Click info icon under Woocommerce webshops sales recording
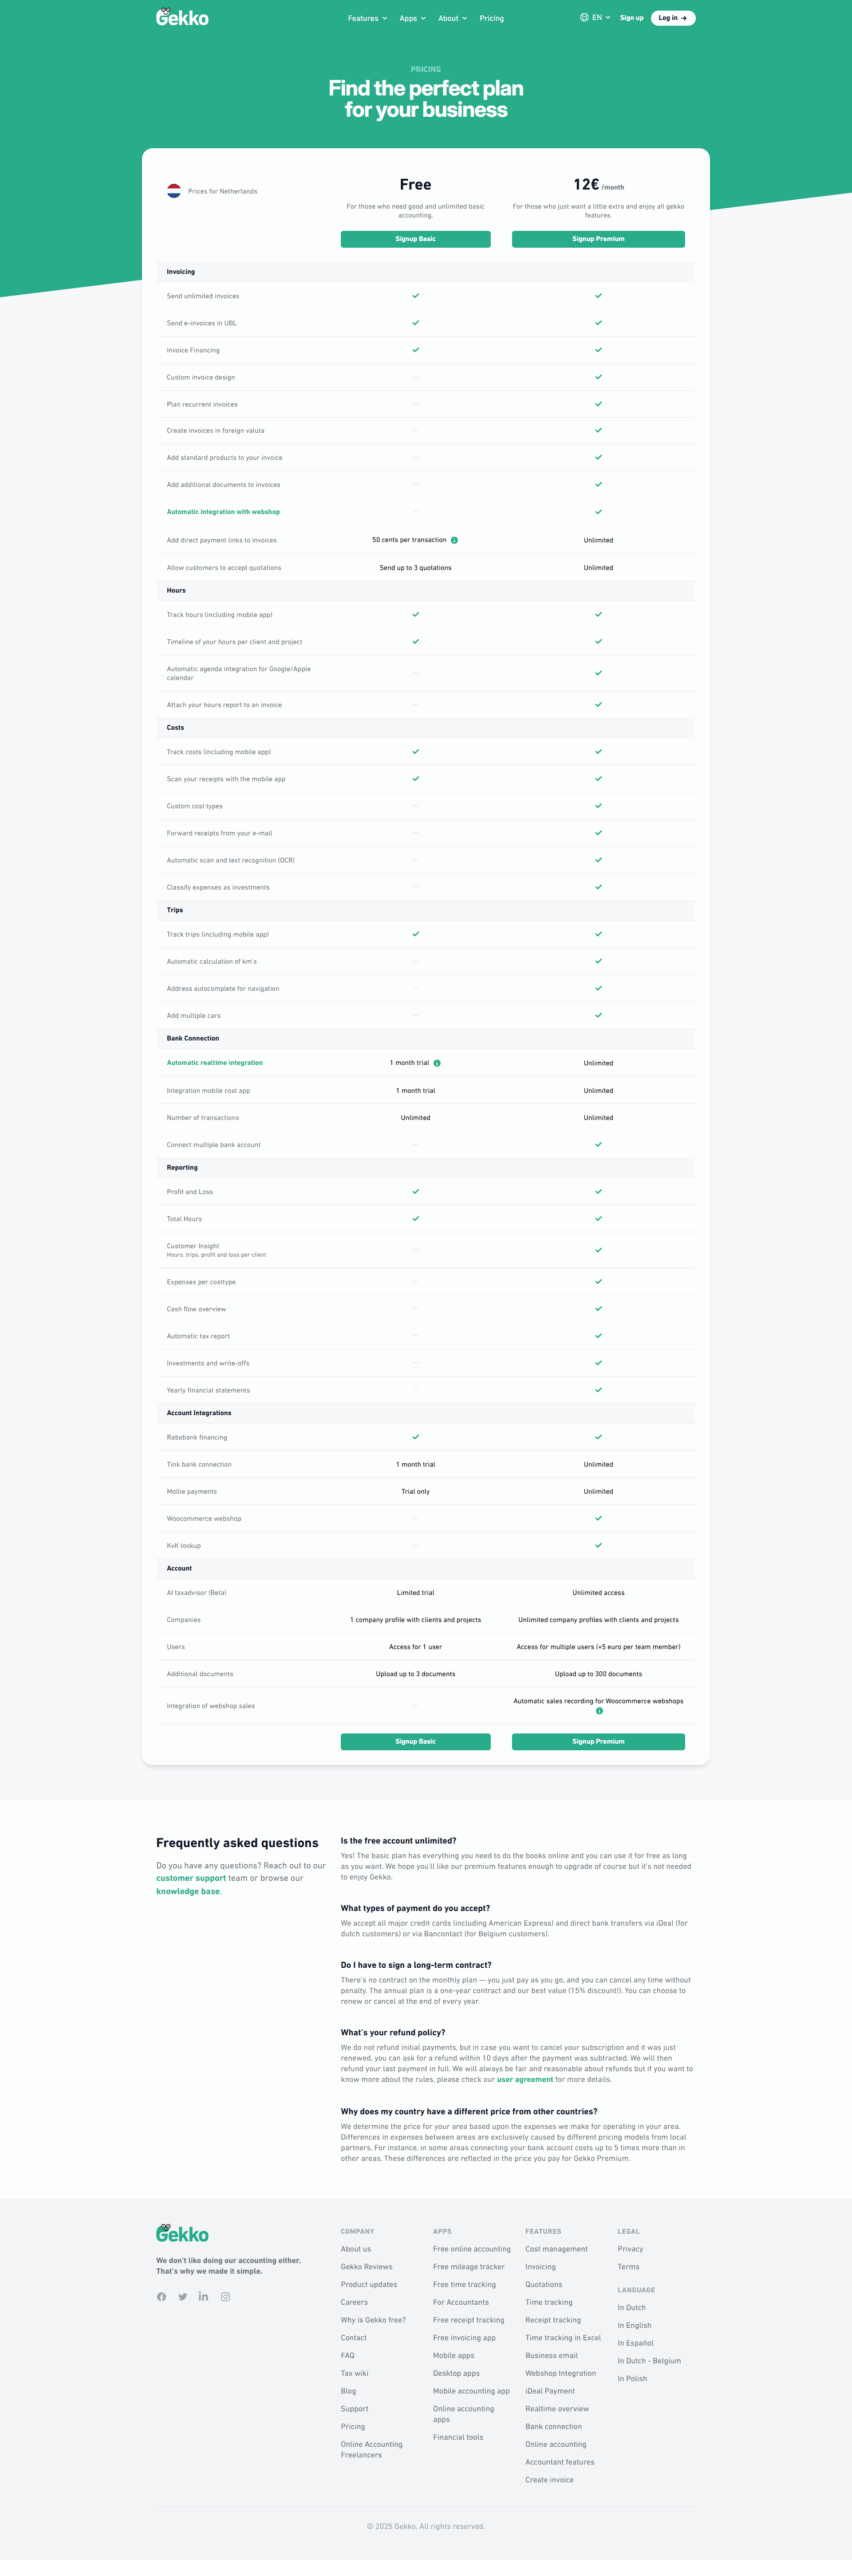 pos(599,1711)
